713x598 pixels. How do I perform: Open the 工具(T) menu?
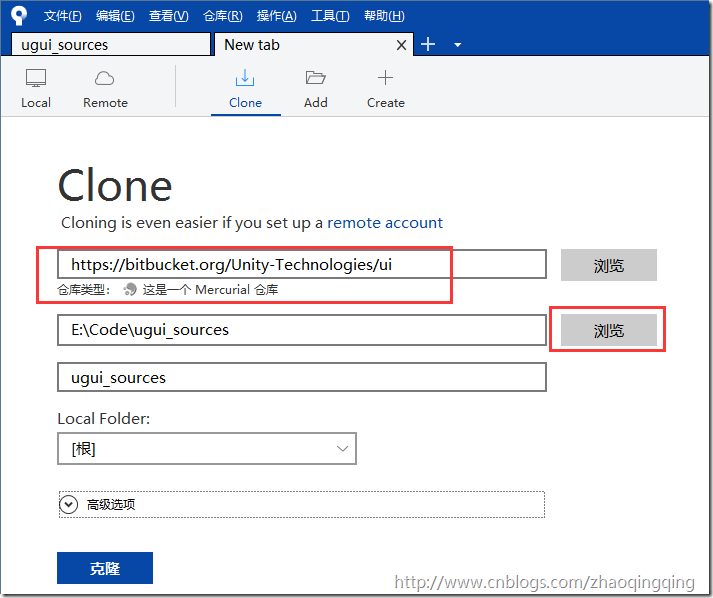[x=330, y=16]
